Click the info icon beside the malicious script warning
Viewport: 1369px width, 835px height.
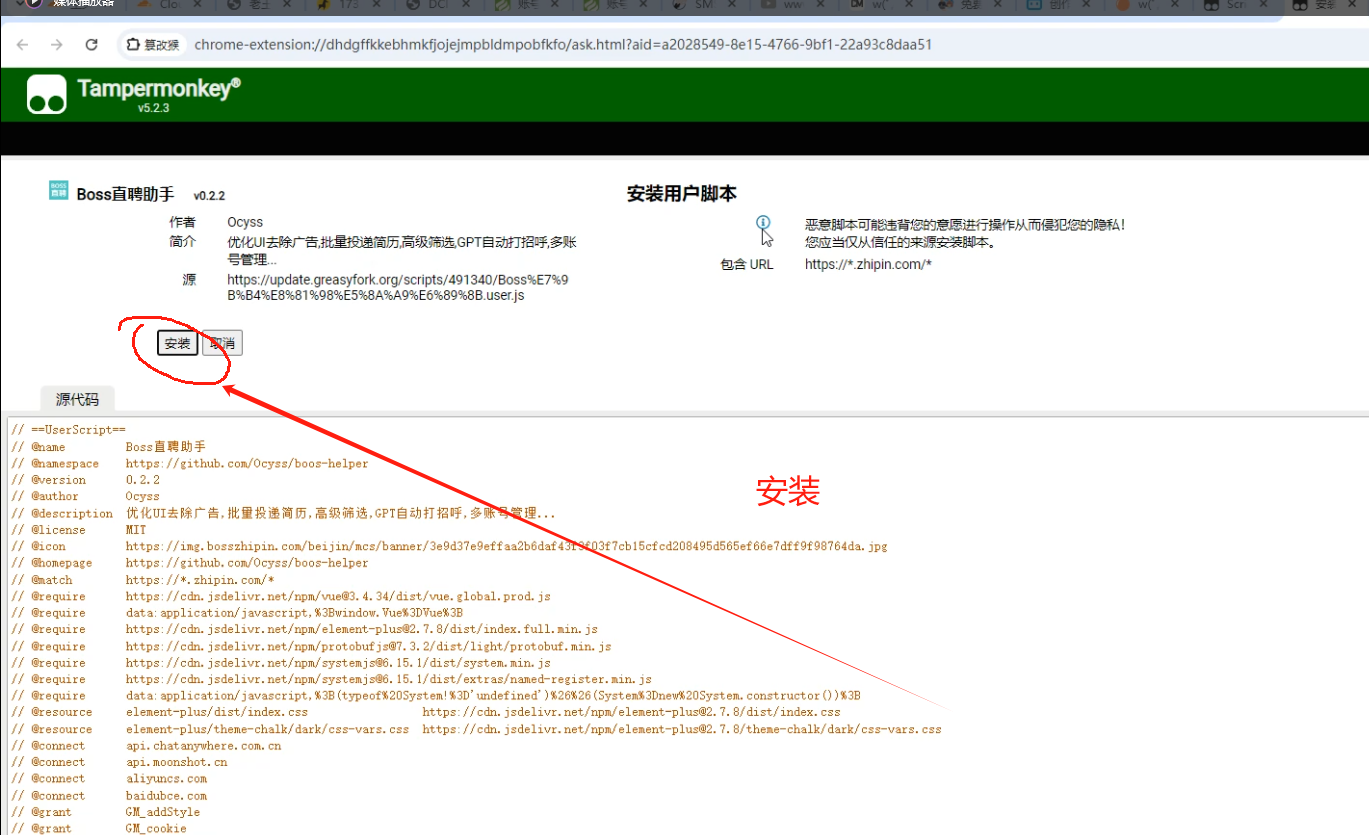pos(763,223)
